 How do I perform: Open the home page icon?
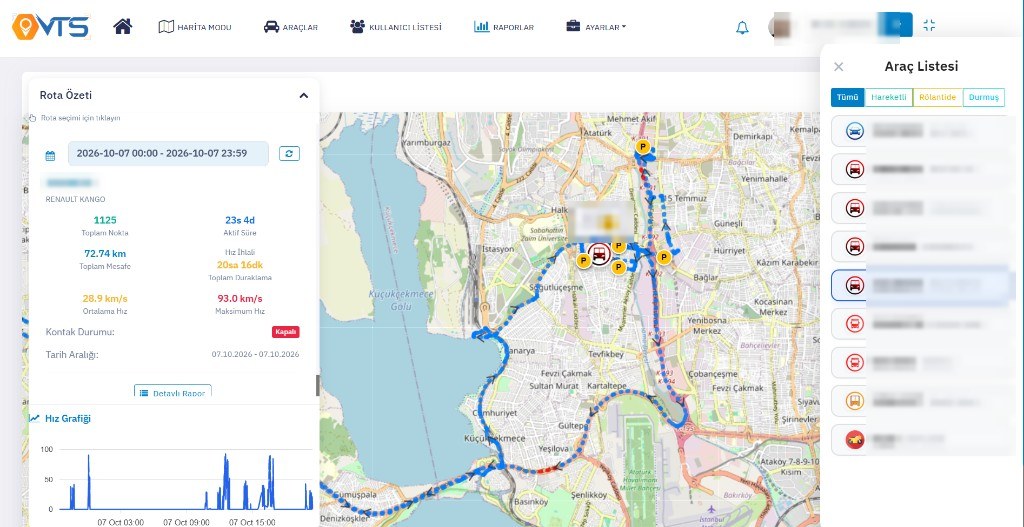tap(123, 27)
